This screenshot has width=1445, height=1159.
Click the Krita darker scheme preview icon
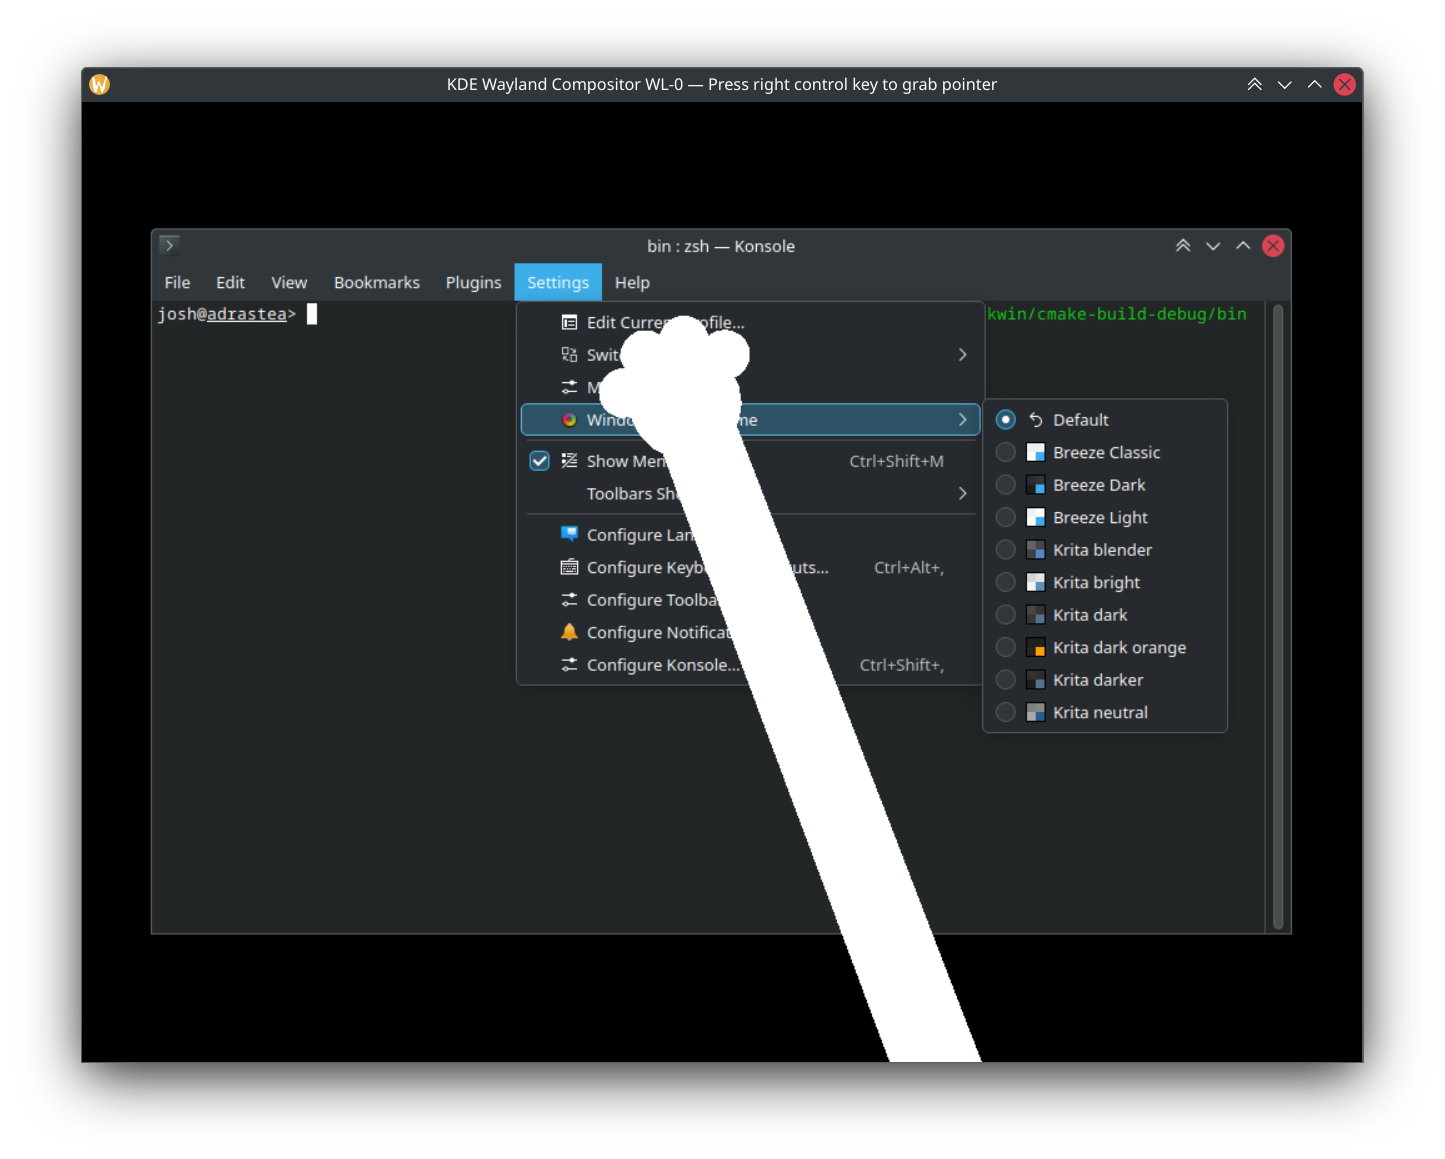point(1036,680)
